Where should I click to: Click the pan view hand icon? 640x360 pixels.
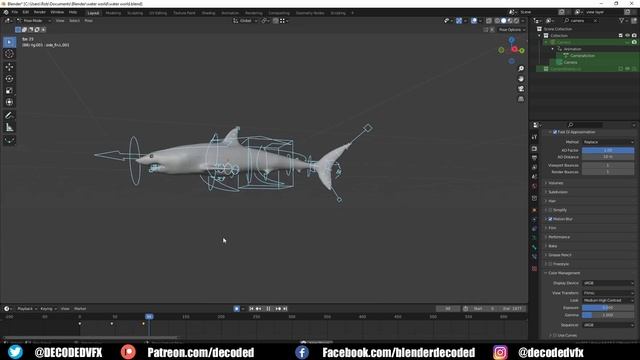(521, 79)
